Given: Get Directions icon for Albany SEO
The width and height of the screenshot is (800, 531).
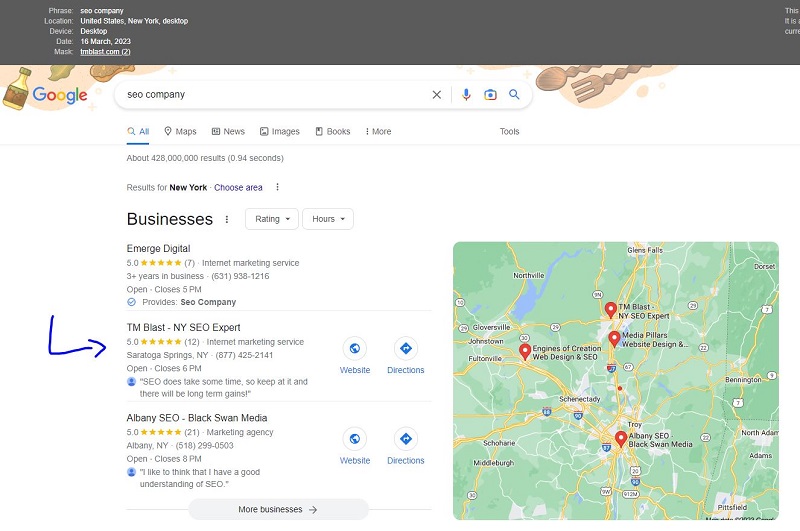Looking at the screenshot, I should point(406,439).
